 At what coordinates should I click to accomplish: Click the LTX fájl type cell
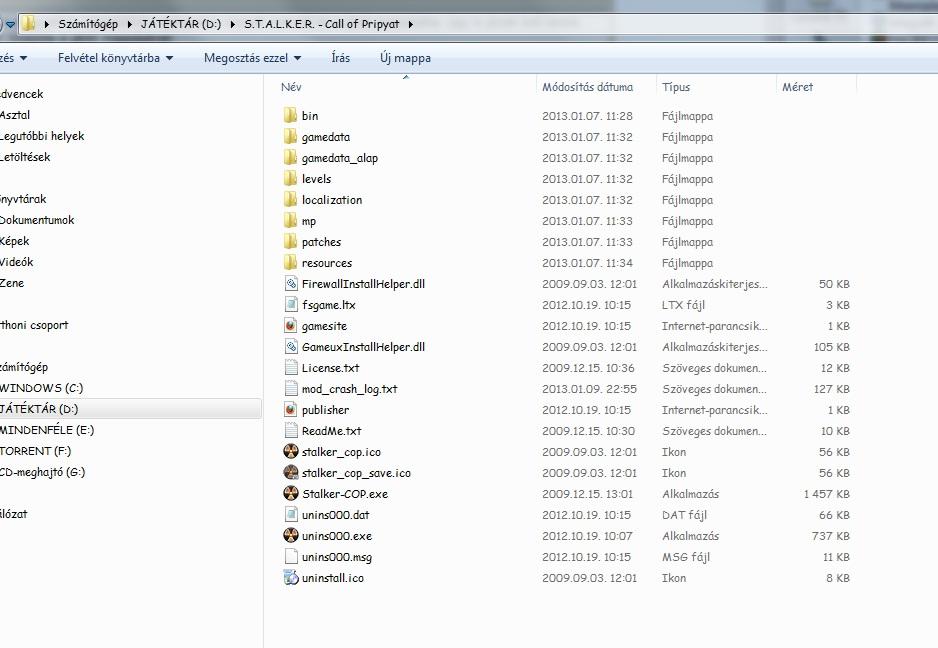click(x=683, y=305)
